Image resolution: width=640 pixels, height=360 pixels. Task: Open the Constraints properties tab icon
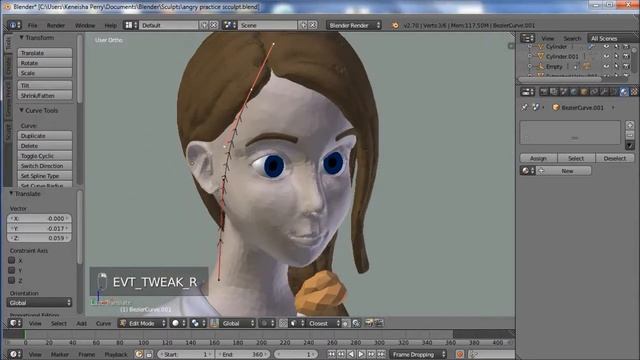pyautogui.click(x=594, y=92)
